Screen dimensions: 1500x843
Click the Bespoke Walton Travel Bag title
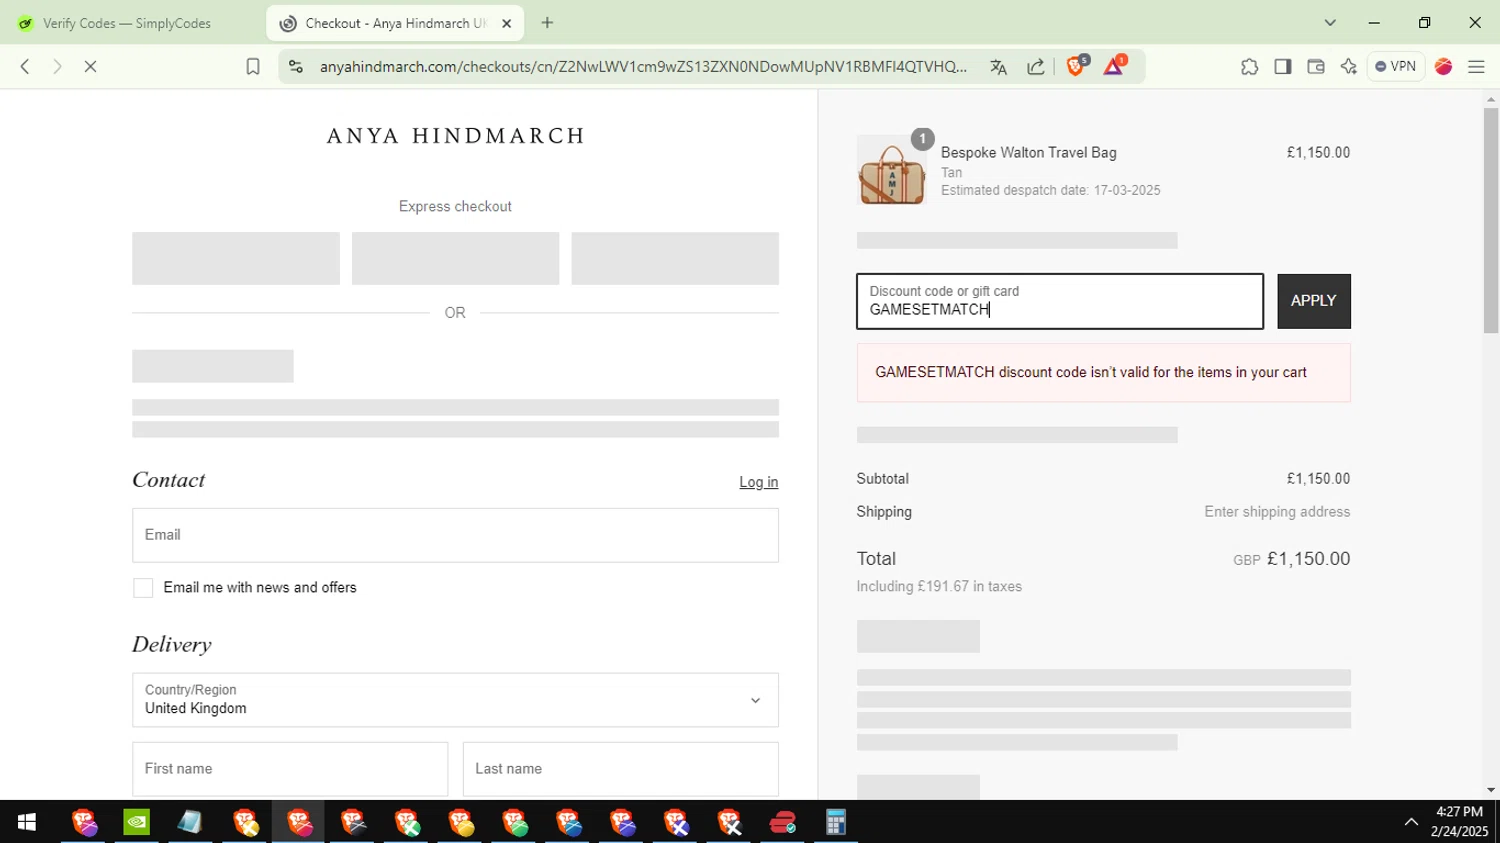pyautogui.click(x=1028, y=153)
